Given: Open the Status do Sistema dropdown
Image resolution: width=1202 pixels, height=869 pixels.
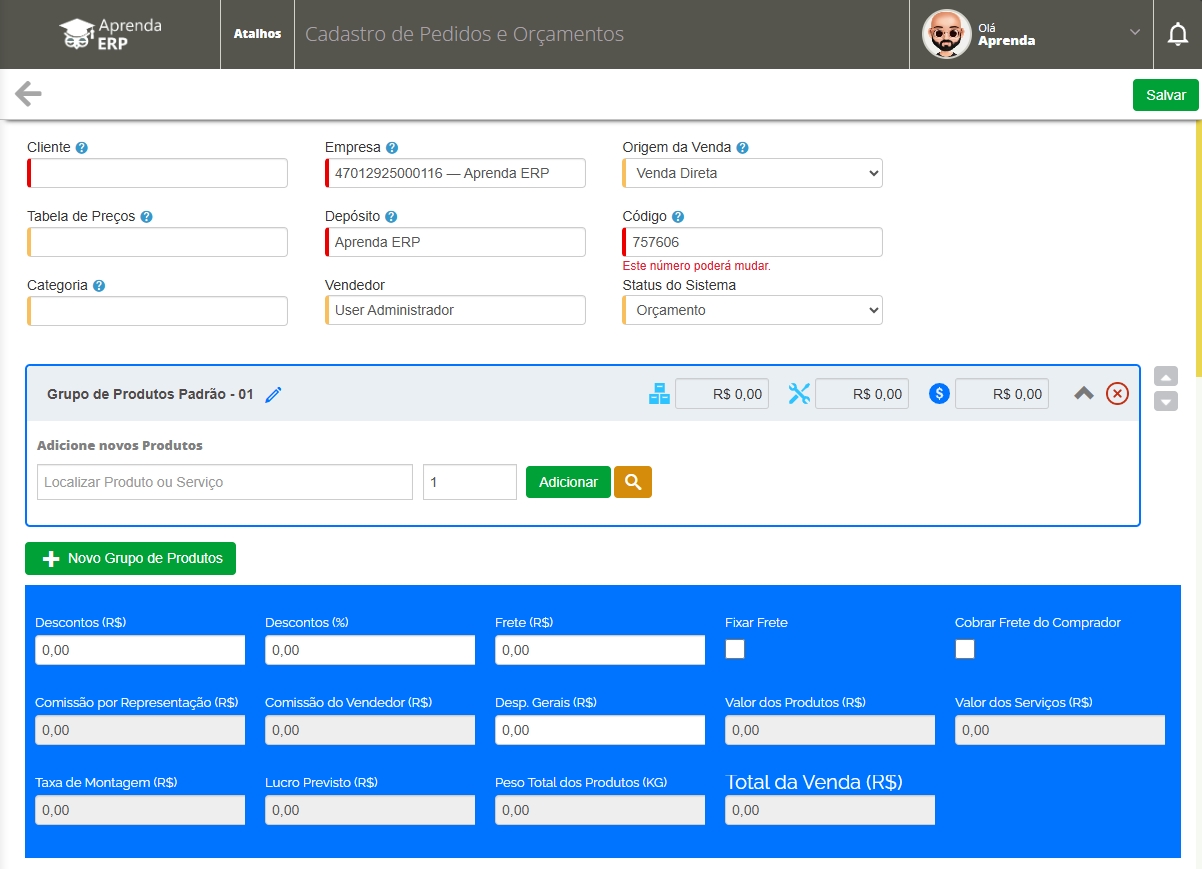Looking at the screenshot, I should point(752,310).
